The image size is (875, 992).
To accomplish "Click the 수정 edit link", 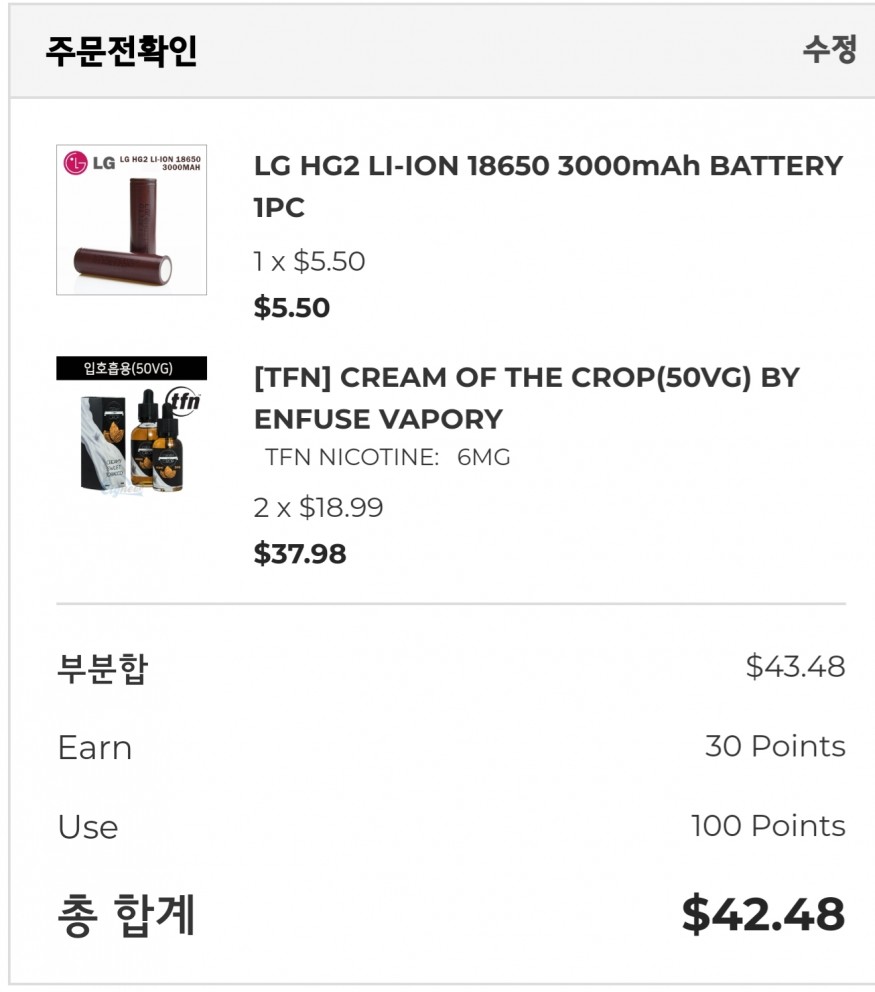I will coord(829,50).
